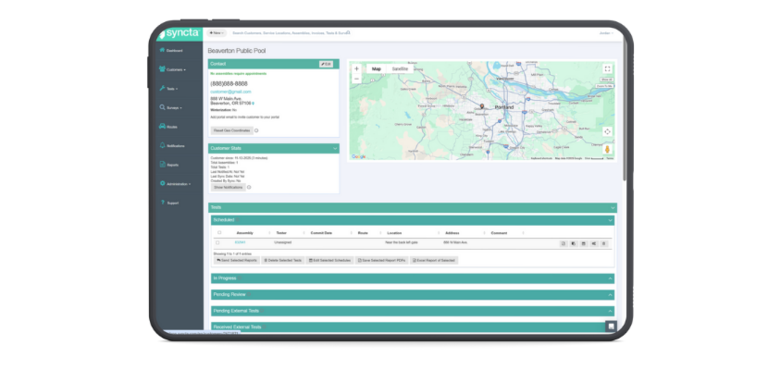Collapse the Customer Stats panel chevron
Screen dimensions: 768x370
coord(335,148)
